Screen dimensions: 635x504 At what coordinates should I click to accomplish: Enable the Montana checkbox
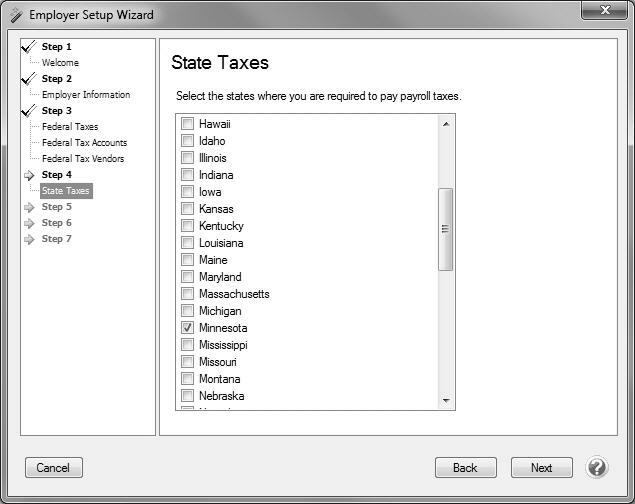[x=187, y=379]
